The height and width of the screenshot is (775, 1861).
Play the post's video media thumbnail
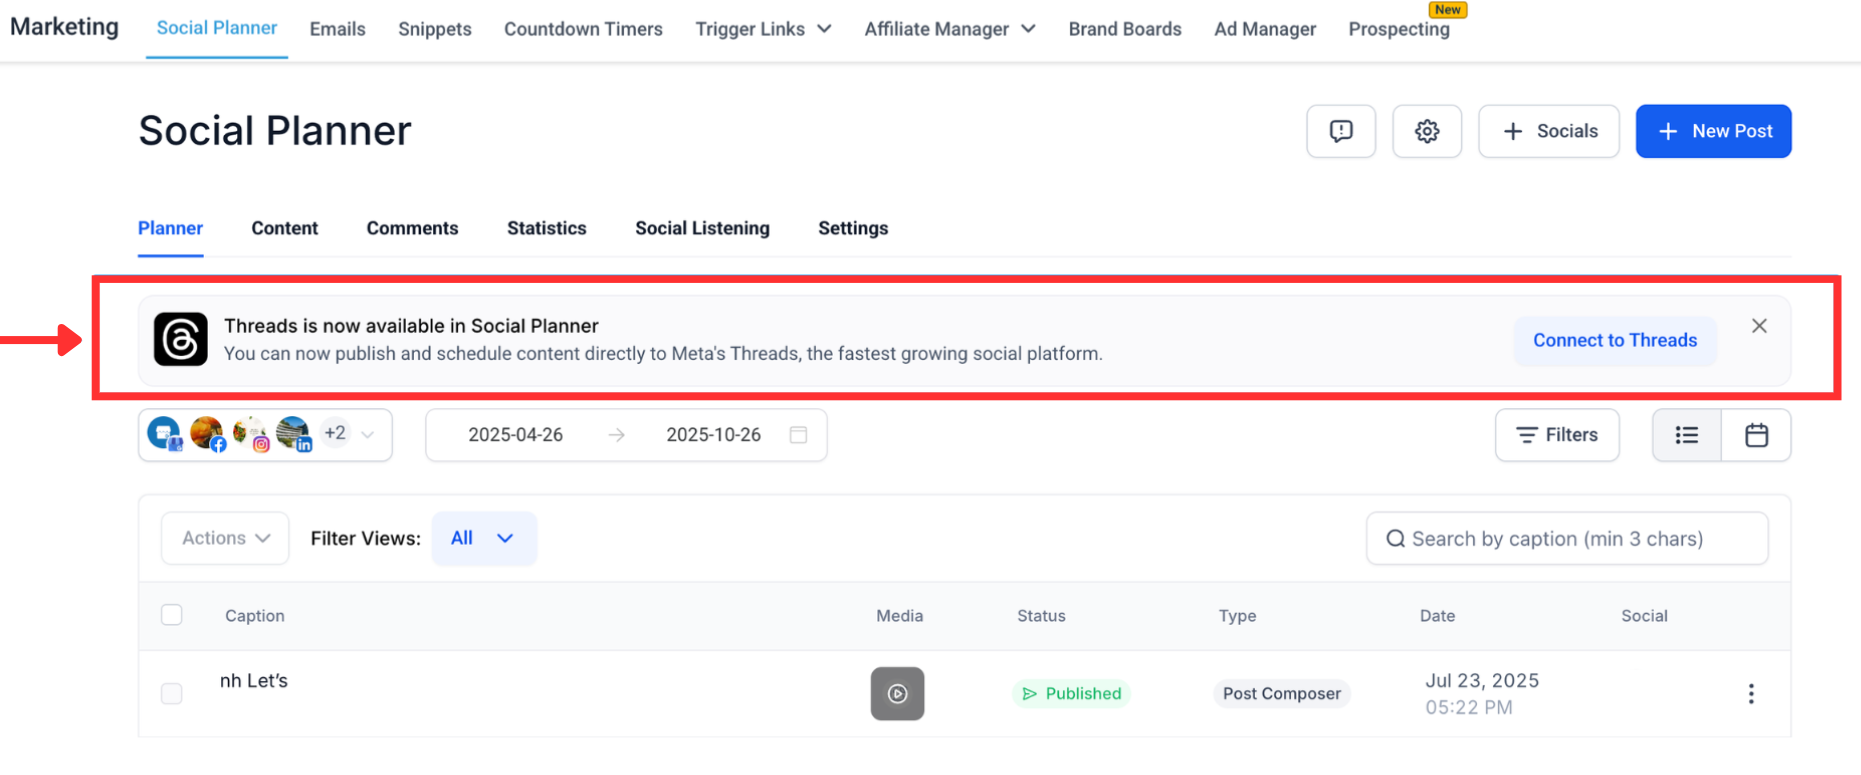click(x=897, y=694)
